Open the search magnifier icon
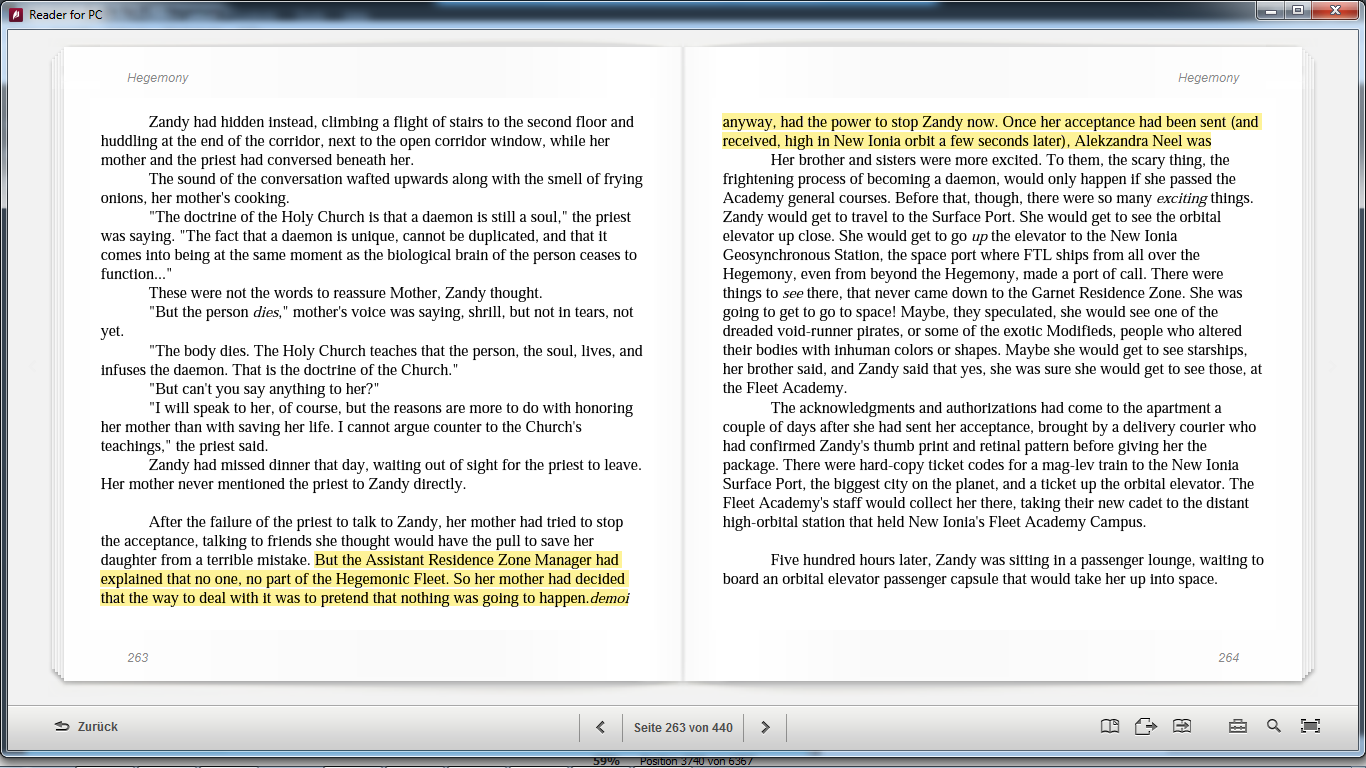1366x768 pixels. click(x=1273, y=726)
